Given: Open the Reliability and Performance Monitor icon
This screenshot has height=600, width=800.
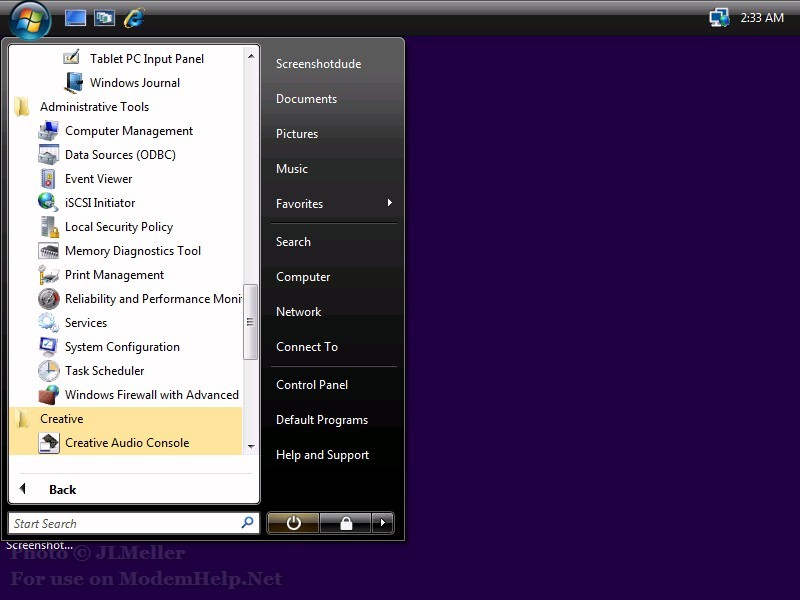Looking at the screenshot, I should pos(48,299).
